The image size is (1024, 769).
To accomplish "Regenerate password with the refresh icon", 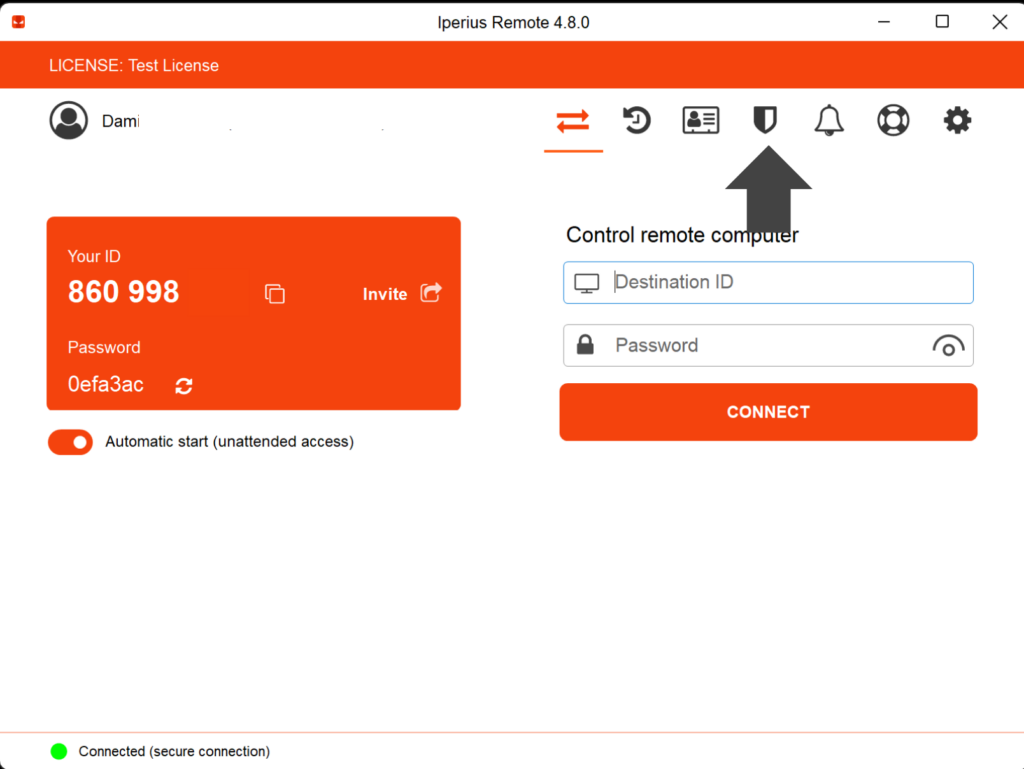I will 184,386.
